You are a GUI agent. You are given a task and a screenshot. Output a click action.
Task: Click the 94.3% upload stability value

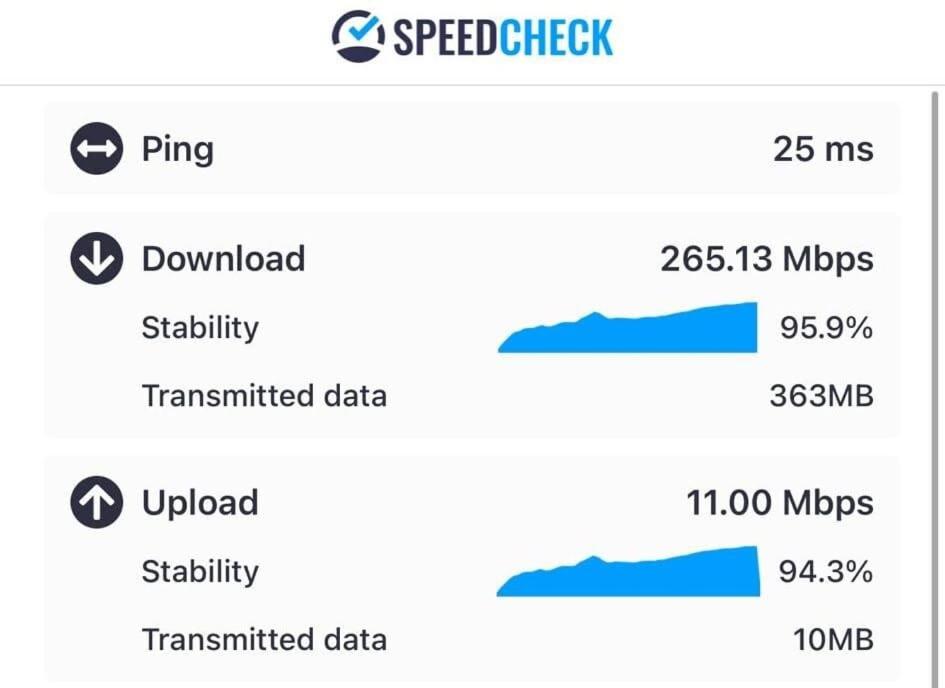pos(826,571)
